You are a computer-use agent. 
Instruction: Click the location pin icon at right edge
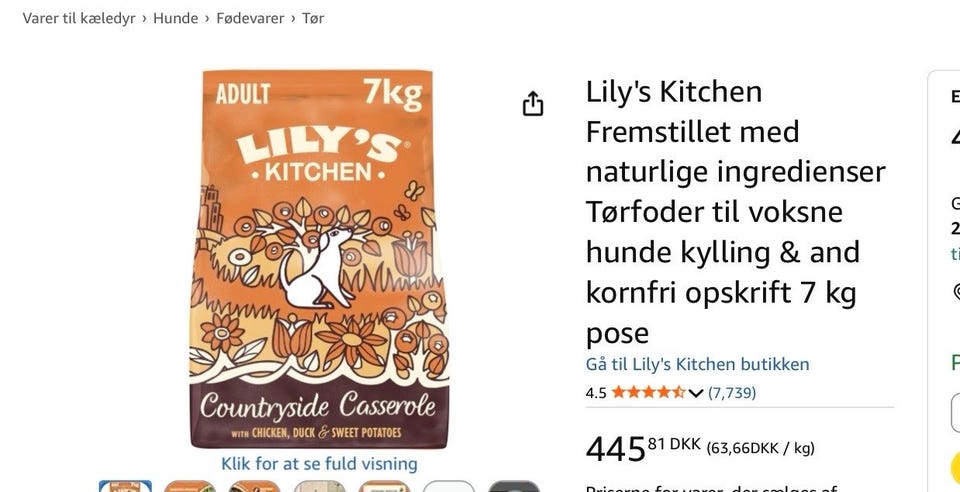tap(957, 291)
